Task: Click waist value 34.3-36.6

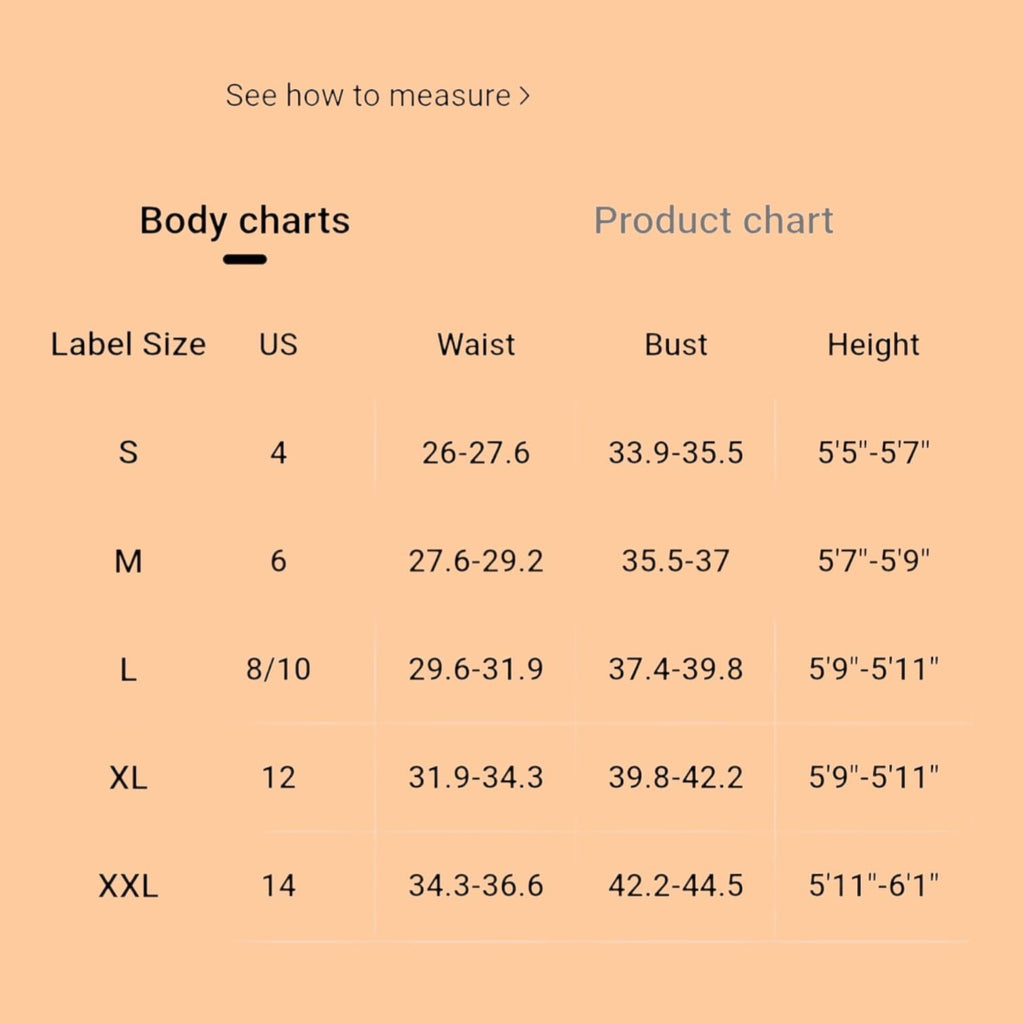Action: (476, 886)
